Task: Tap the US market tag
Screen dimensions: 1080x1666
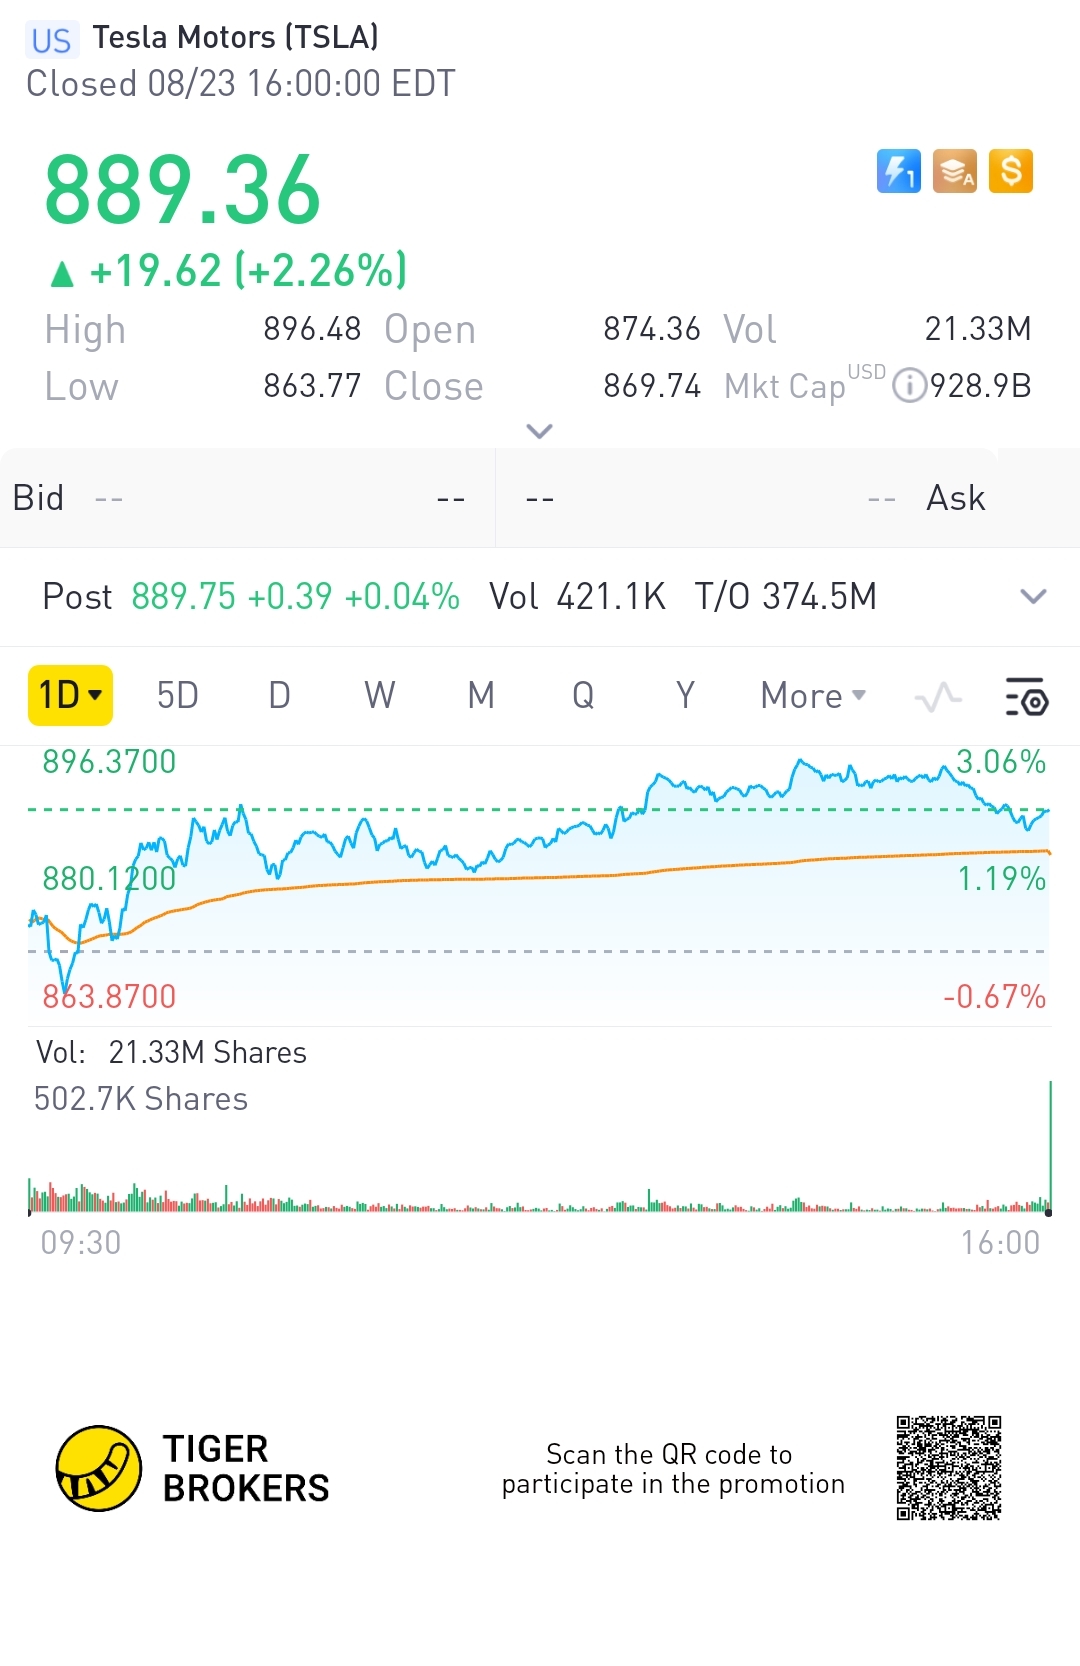Action: click(x=51, y=40)
